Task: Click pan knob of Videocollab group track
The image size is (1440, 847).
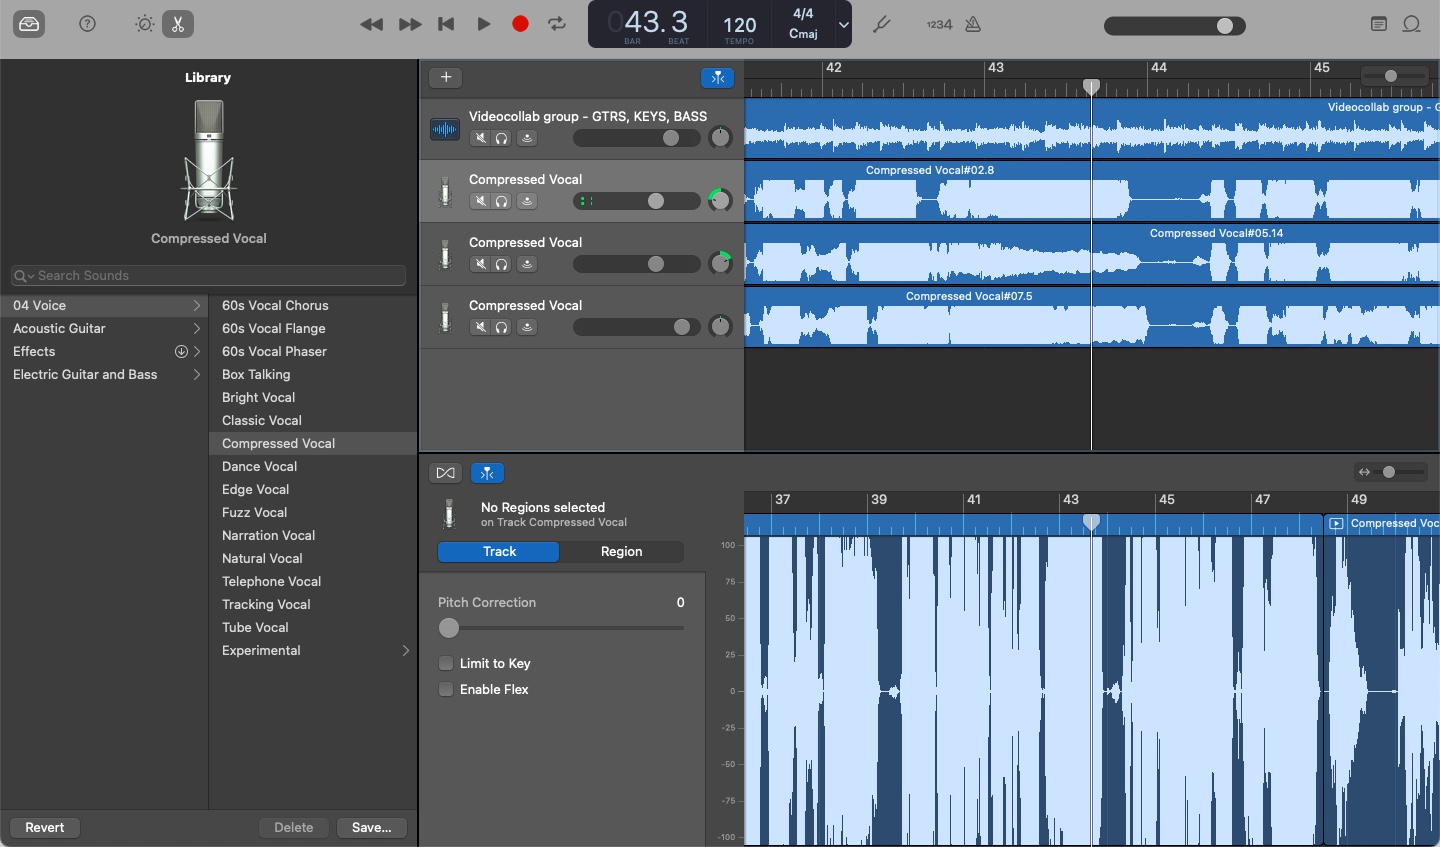Action: coord(720,138)
